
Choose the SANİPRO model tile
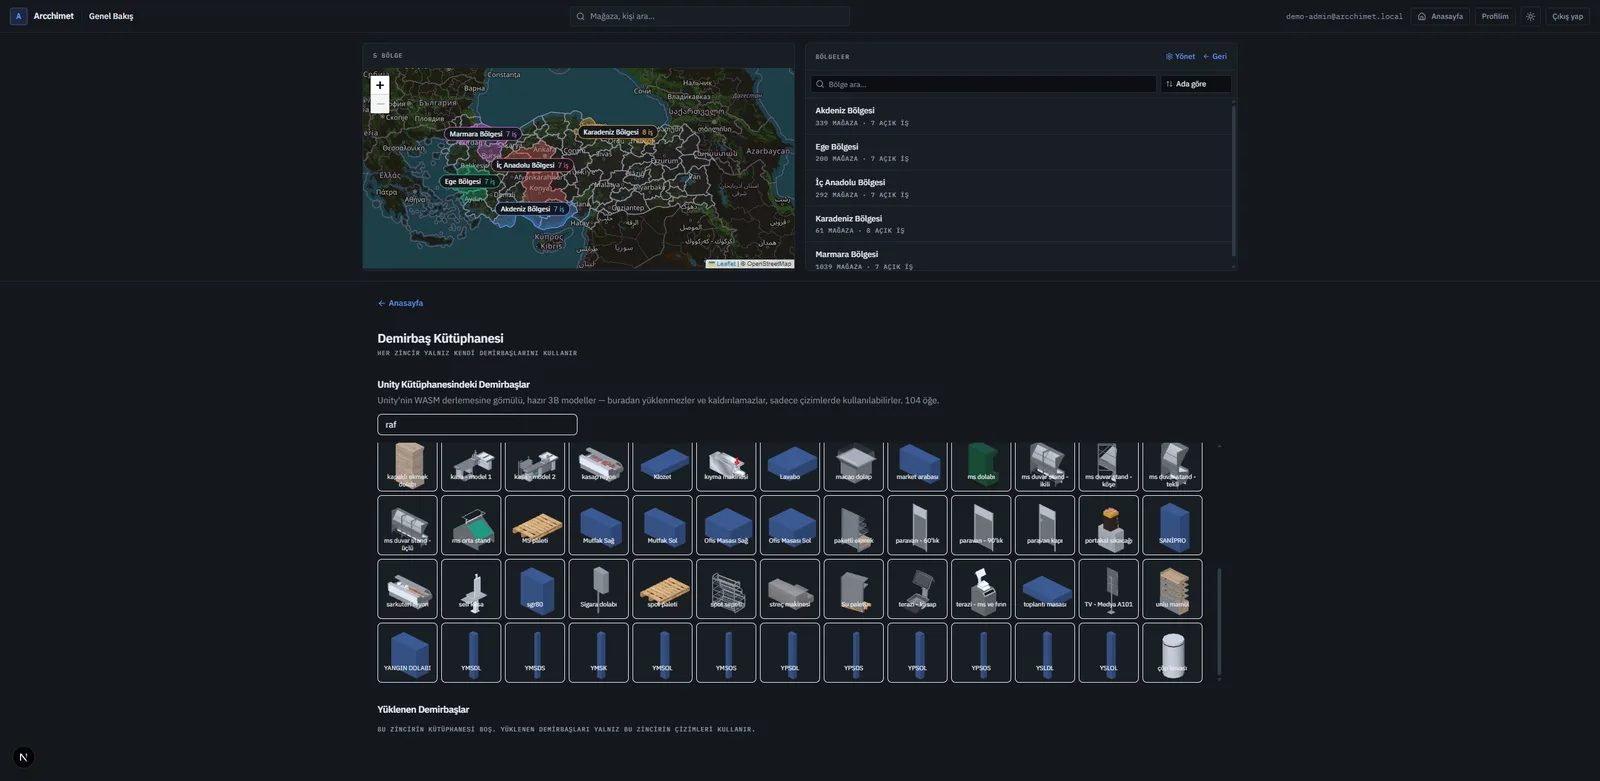click(1172, 525)
